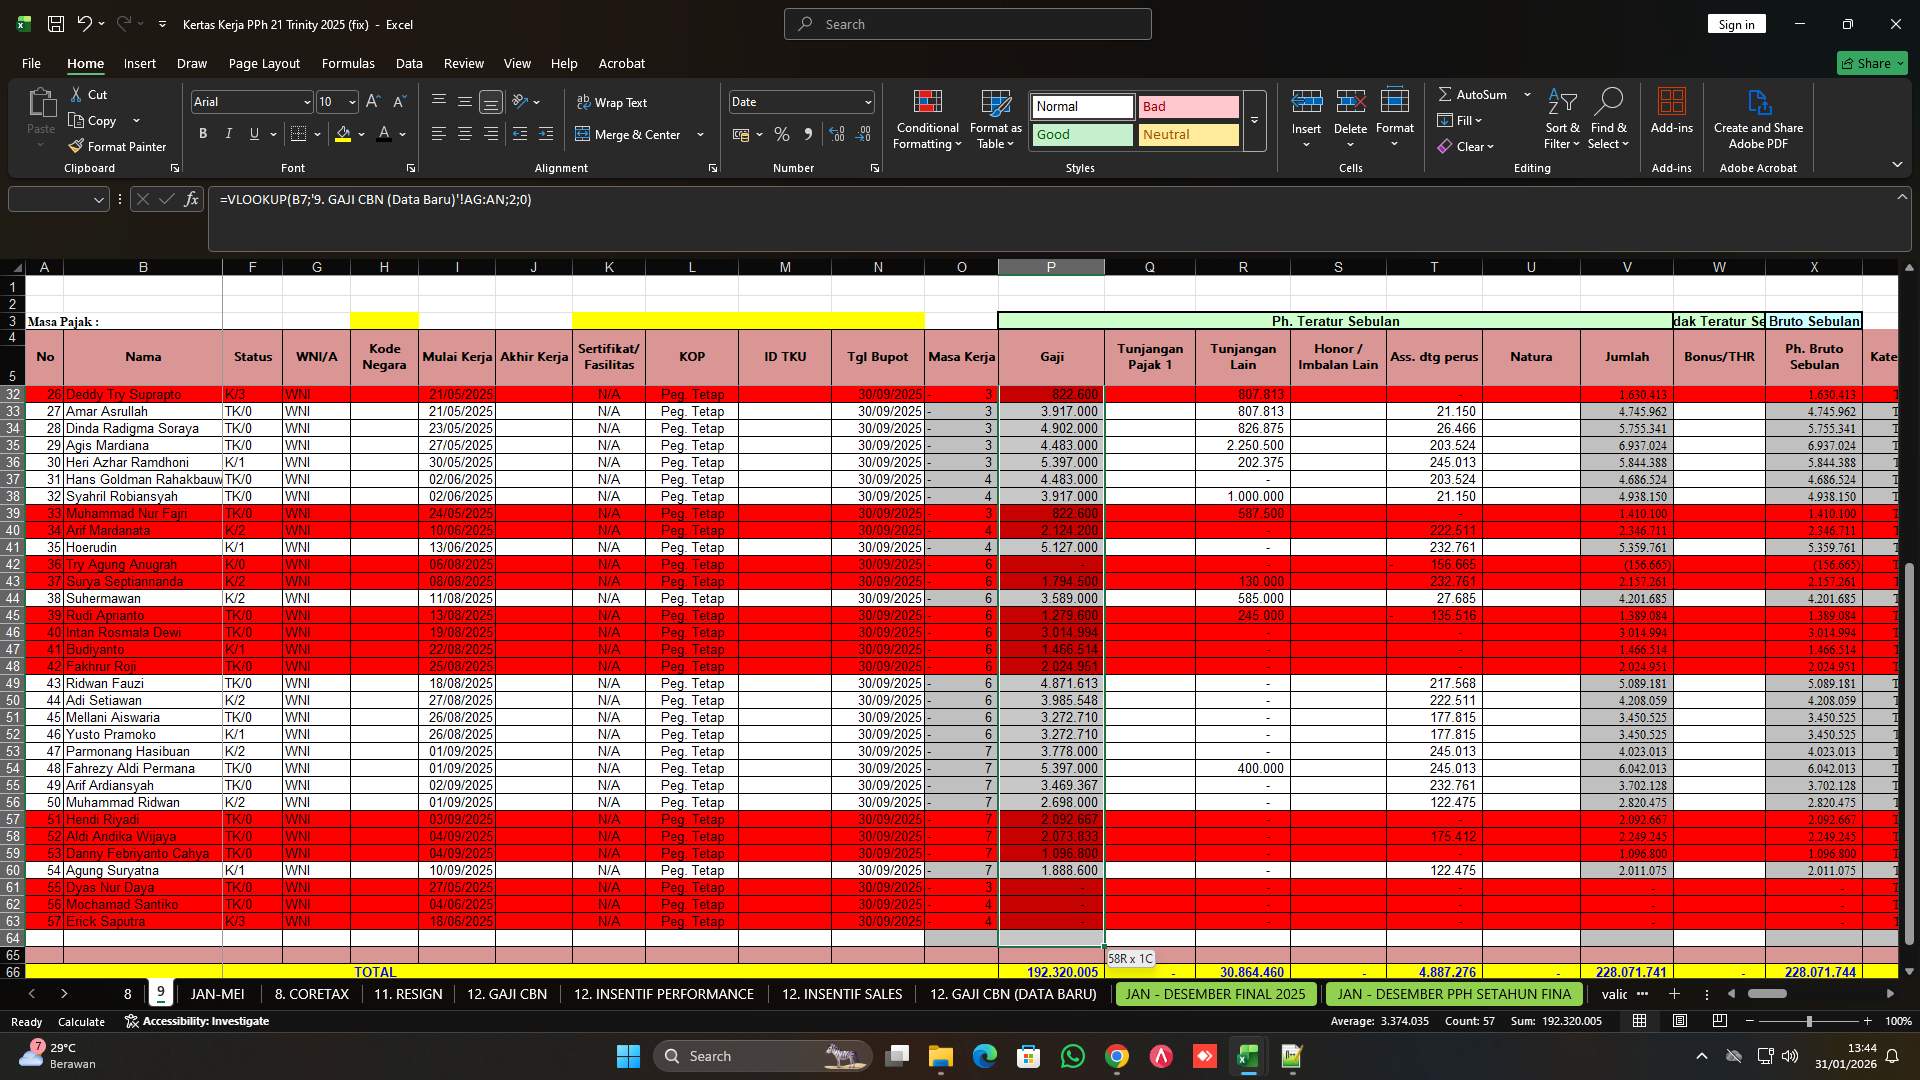Apply italic formatting
Screen dimensions: 1920x1080
[x=228, y=133]
